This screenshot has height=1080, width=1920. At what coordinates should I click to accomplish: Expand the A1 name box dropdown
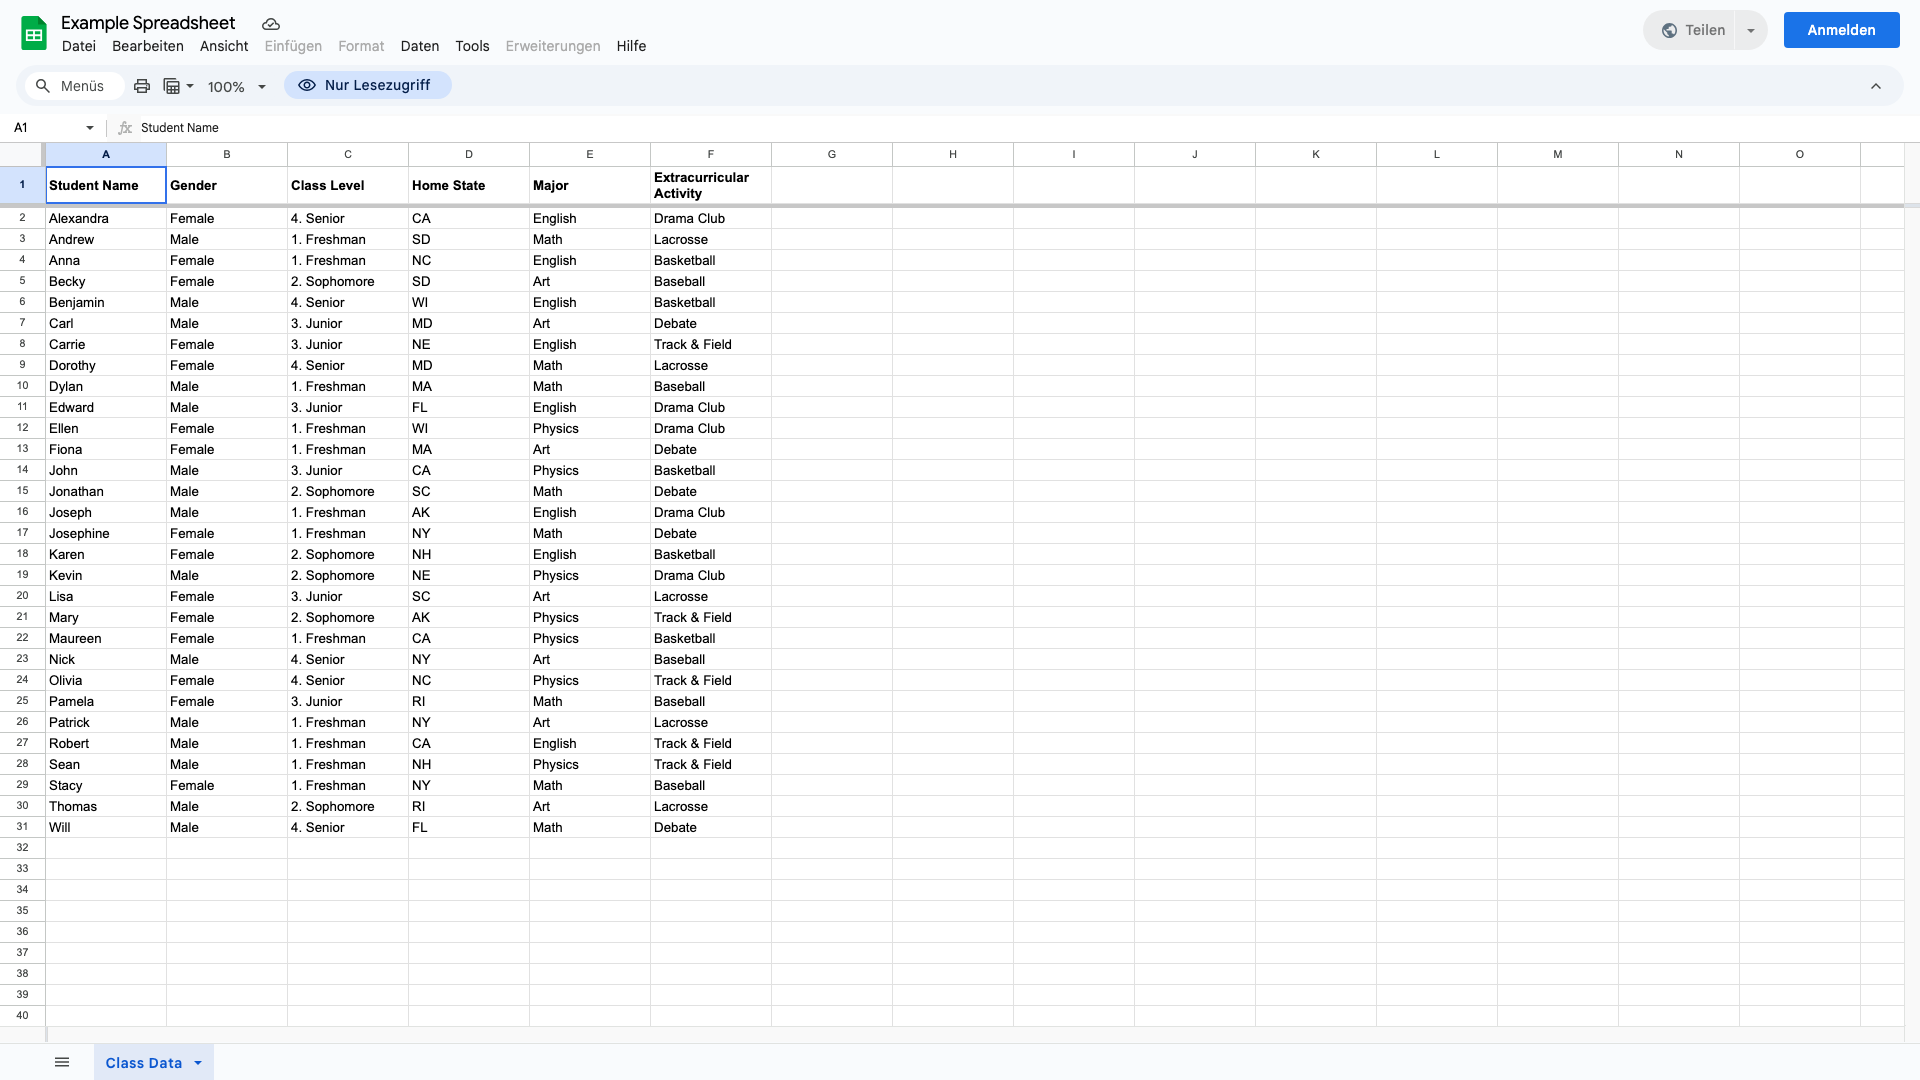(89, 127)
